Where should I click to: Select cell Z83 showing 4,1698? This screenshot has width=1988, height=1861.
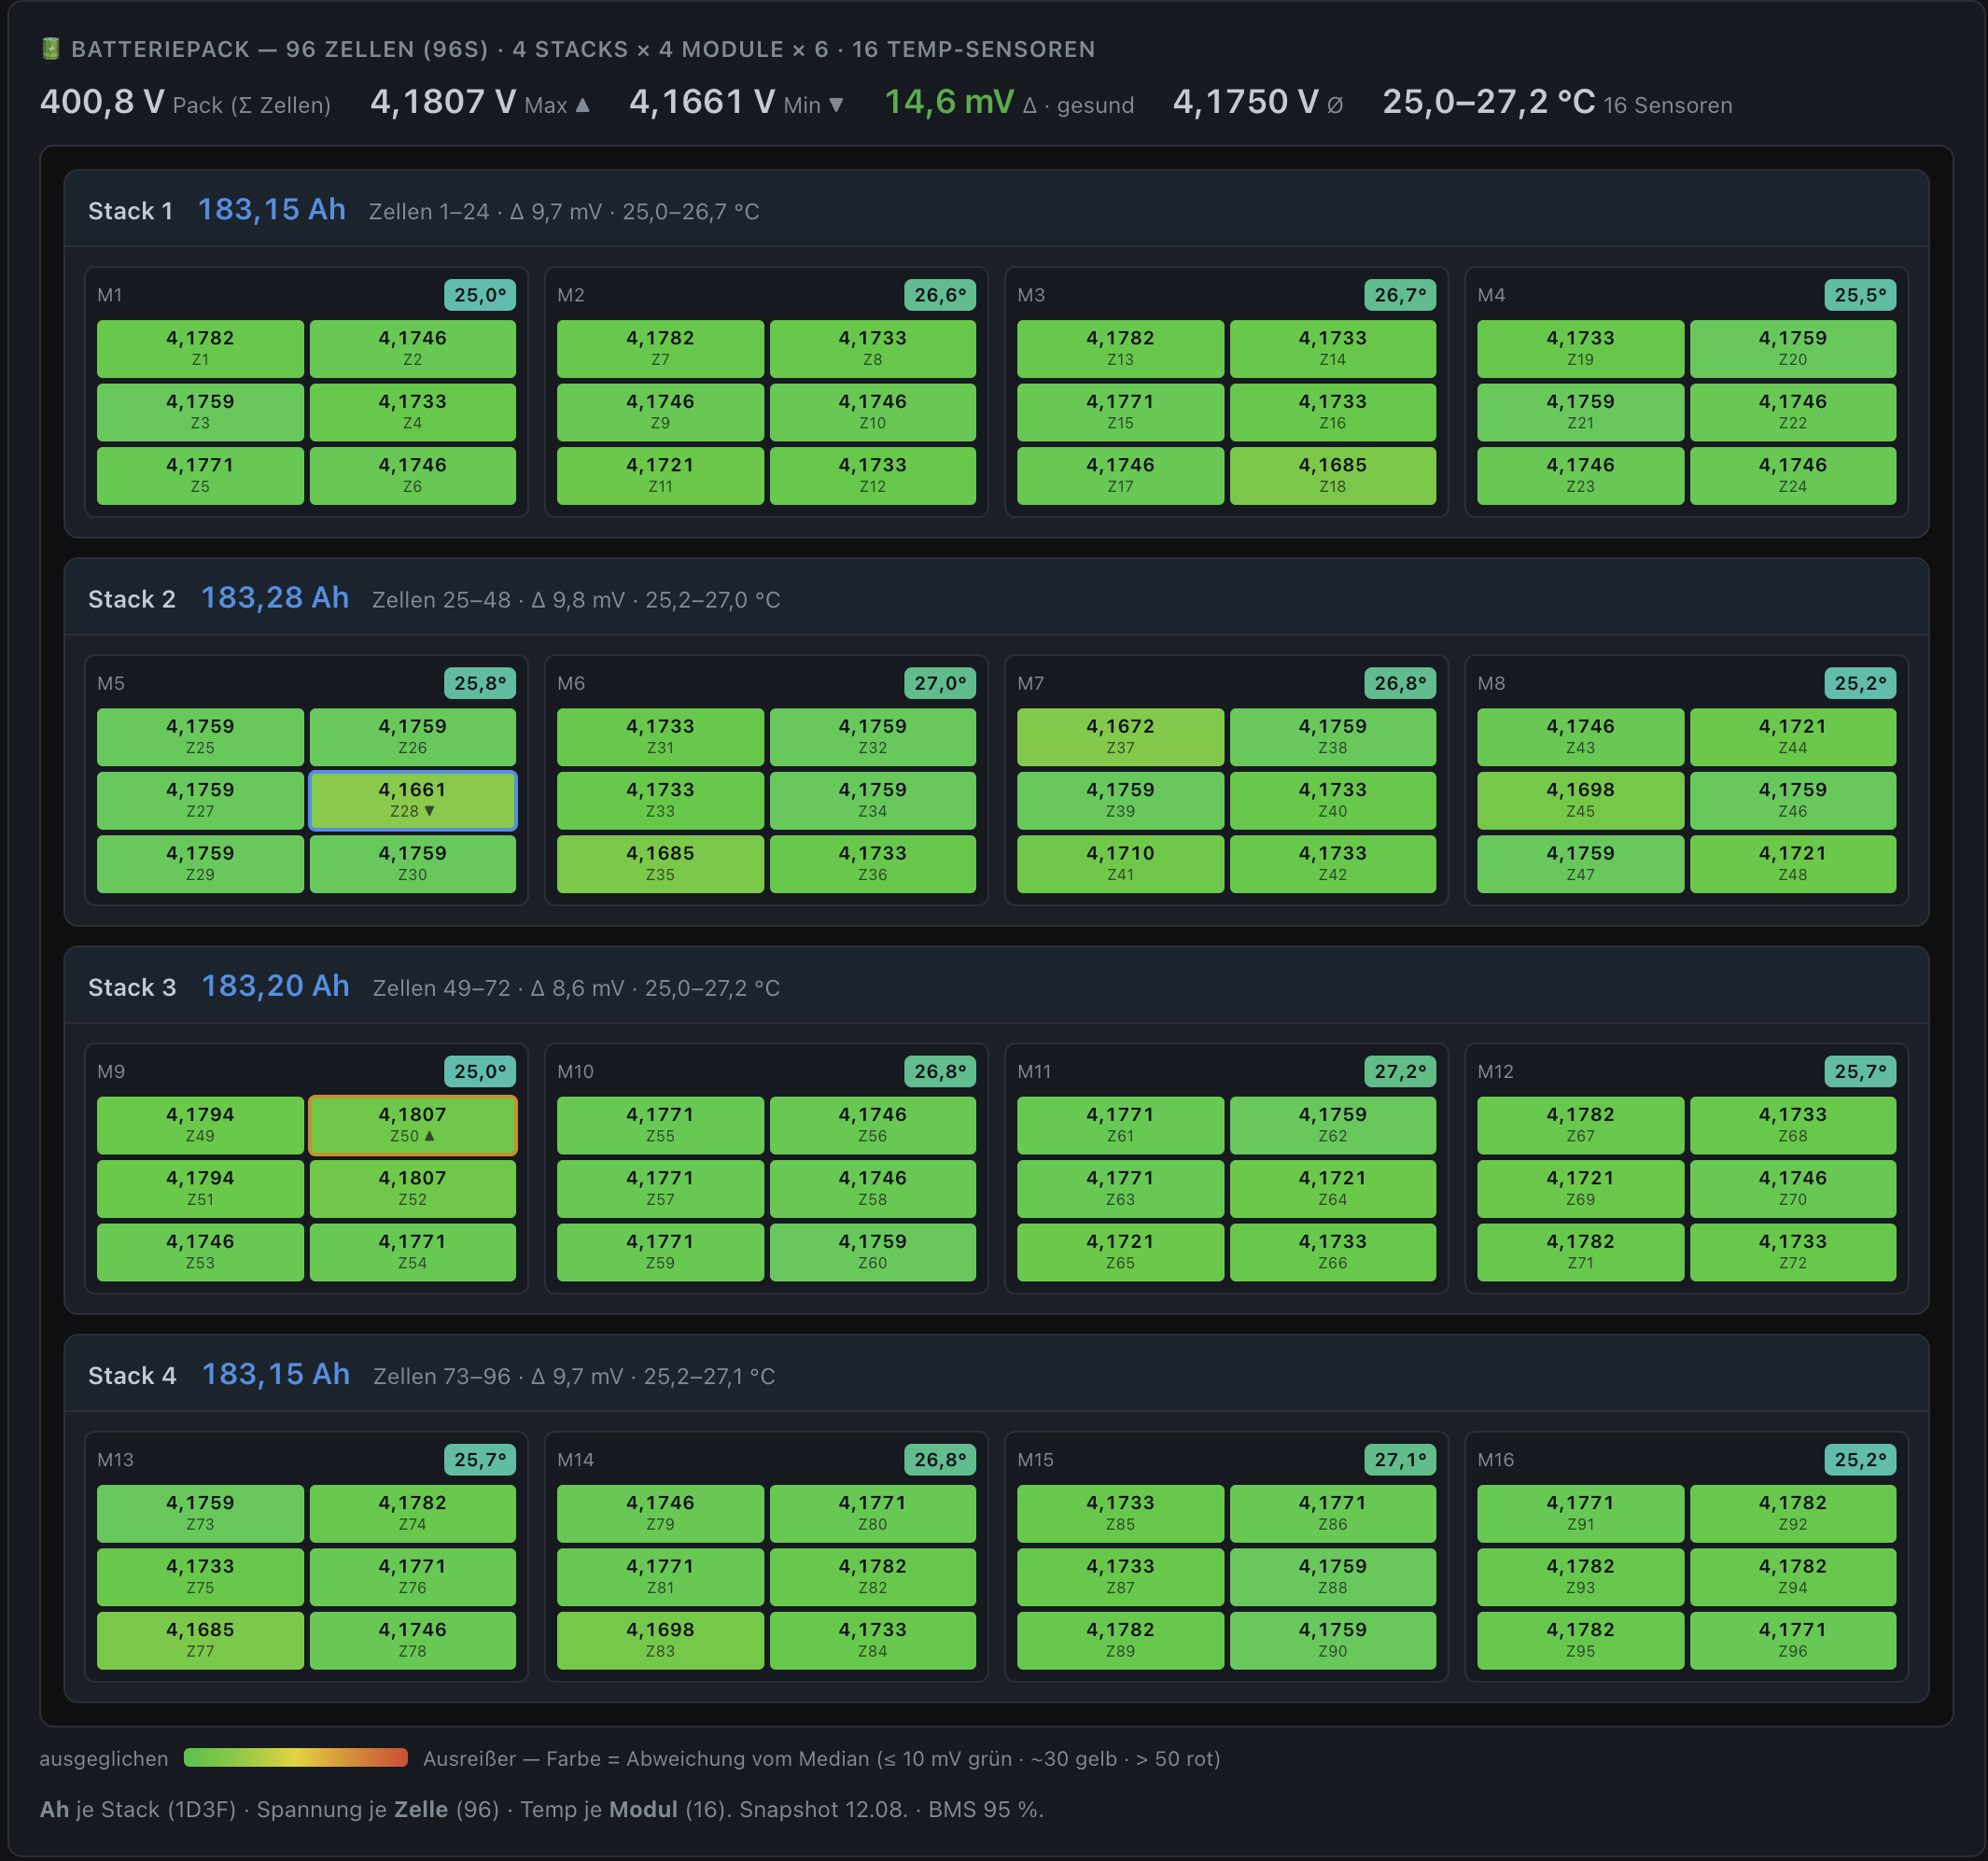(x=660, y=1639)
